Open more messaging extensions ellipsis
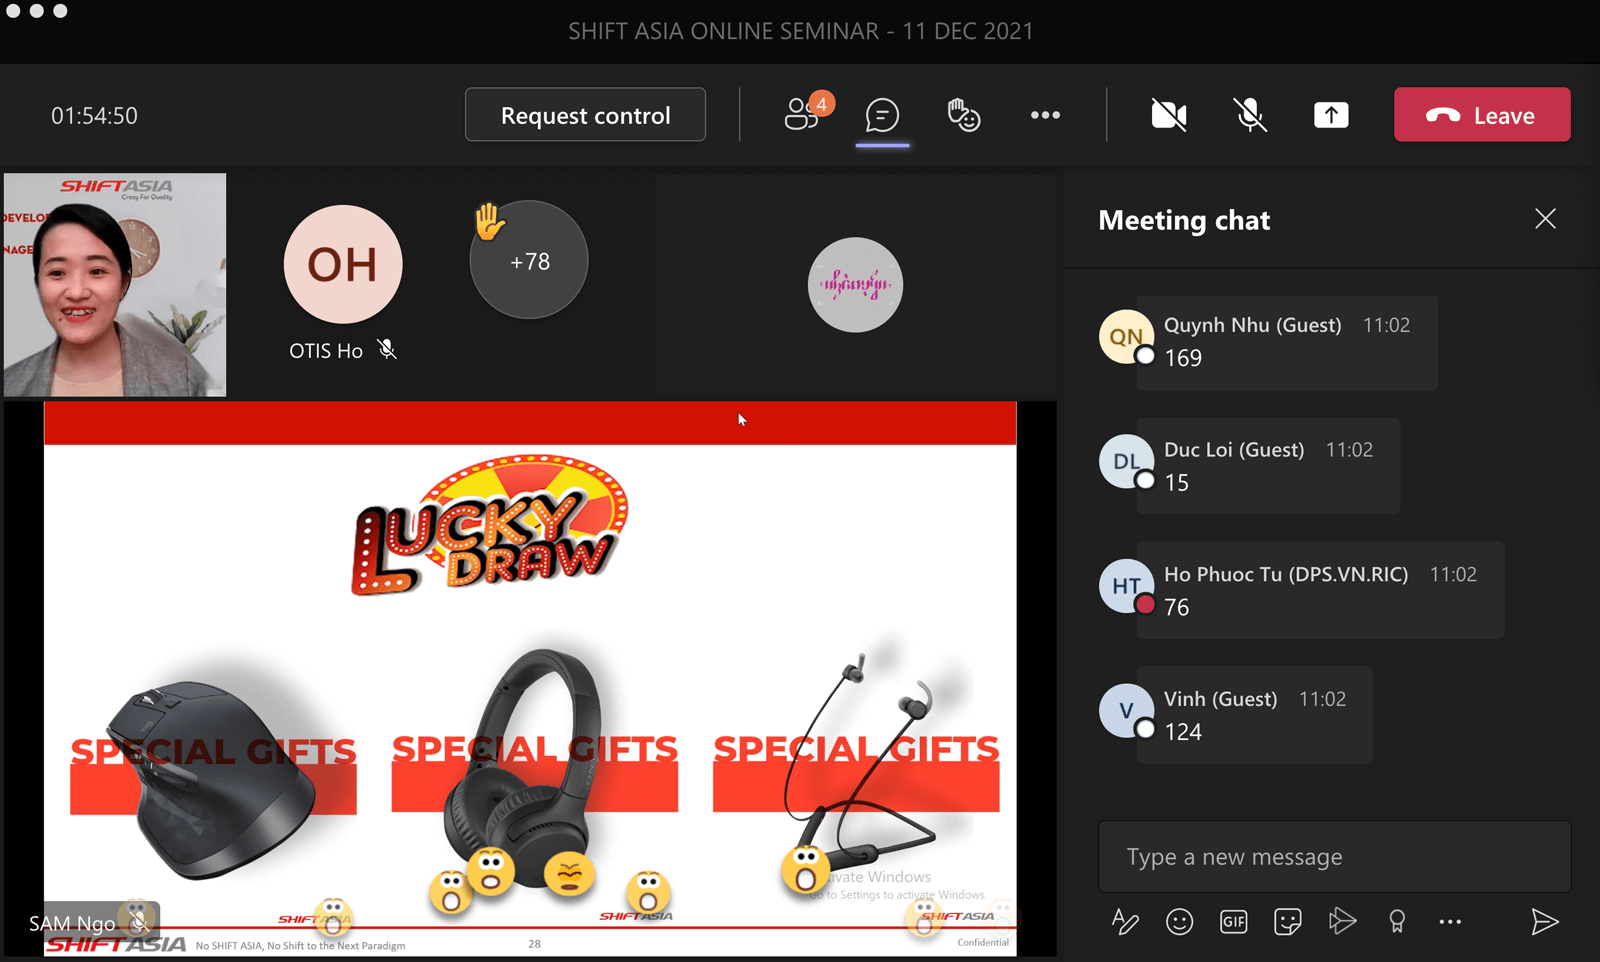 (x=1450, y=922)
